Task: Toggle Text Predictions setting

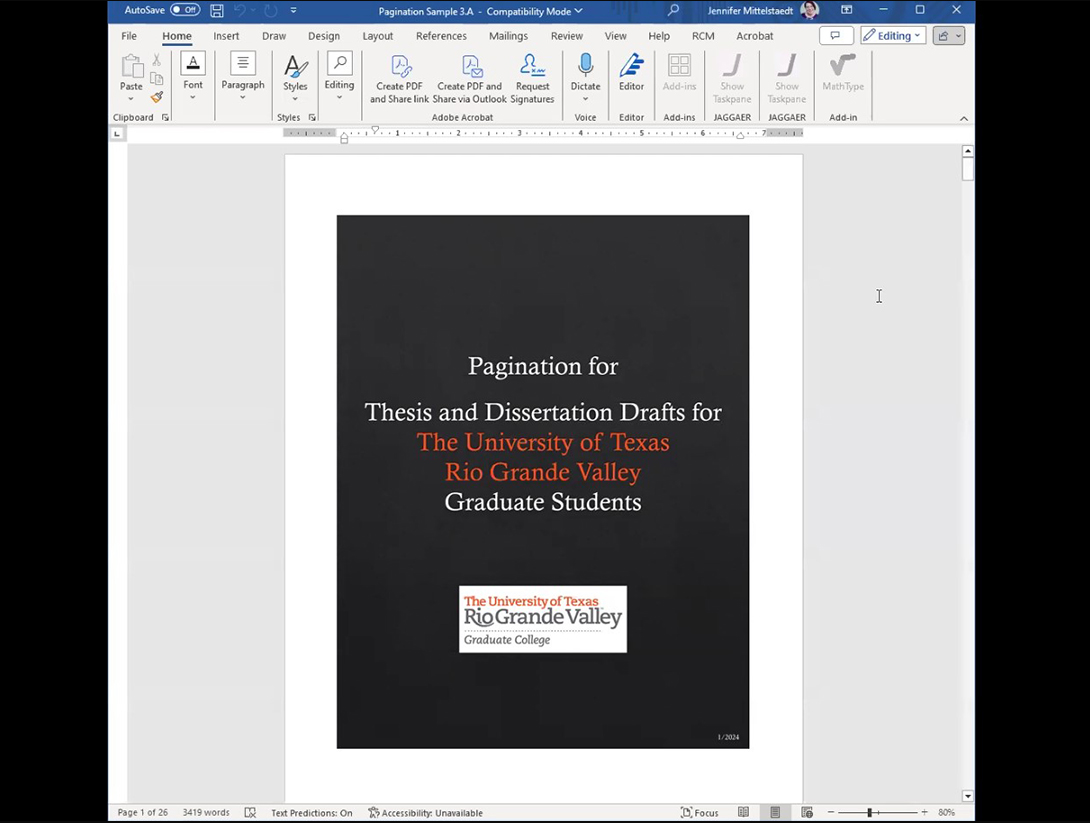Action: coord(312,813)
